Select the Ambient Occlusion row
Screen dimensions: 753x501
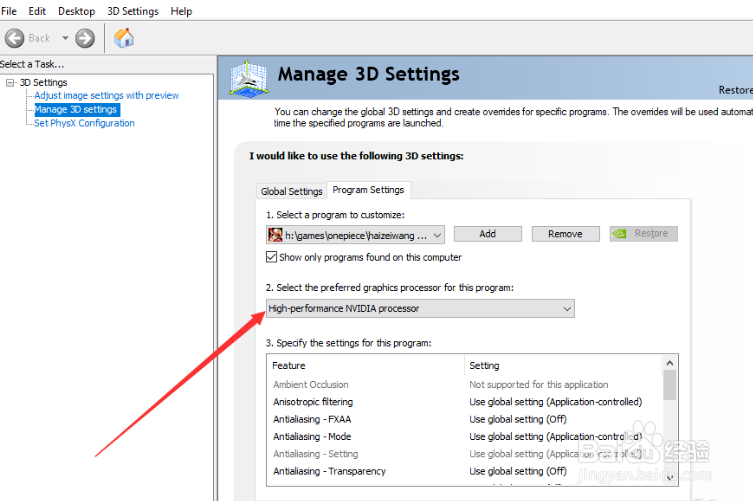pyautogui.click(x=465, y=385)
